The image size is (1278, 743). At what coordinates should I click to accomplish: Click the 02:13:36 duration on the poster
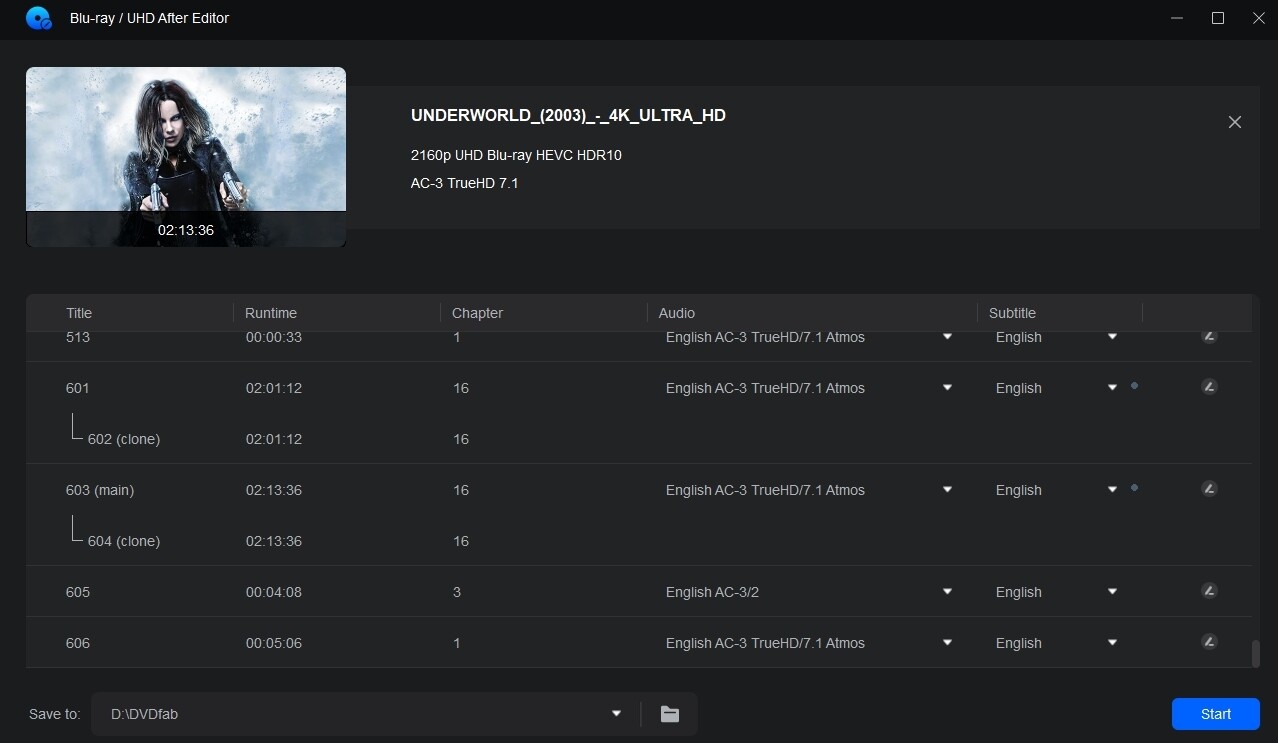click(x=186, y=230)
